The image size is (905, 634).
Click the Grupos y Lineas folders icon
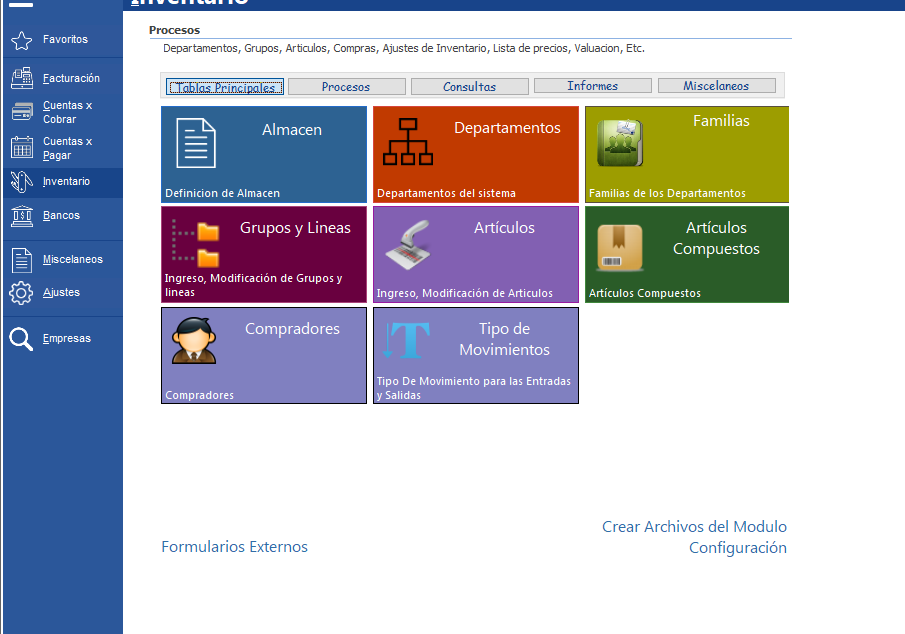pyautogui.click(x=196, y=243)
